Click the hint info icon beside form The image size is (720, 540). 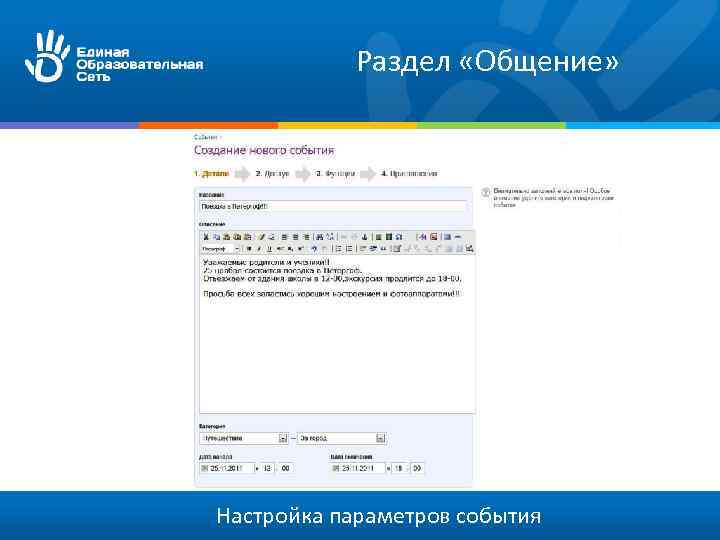485,192
